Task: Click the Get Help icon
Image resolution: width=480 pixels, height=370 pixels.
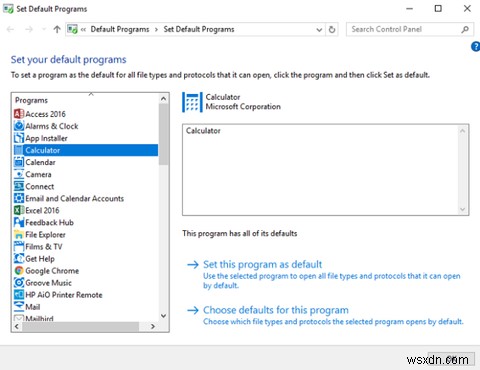Action: click(19, 259)
